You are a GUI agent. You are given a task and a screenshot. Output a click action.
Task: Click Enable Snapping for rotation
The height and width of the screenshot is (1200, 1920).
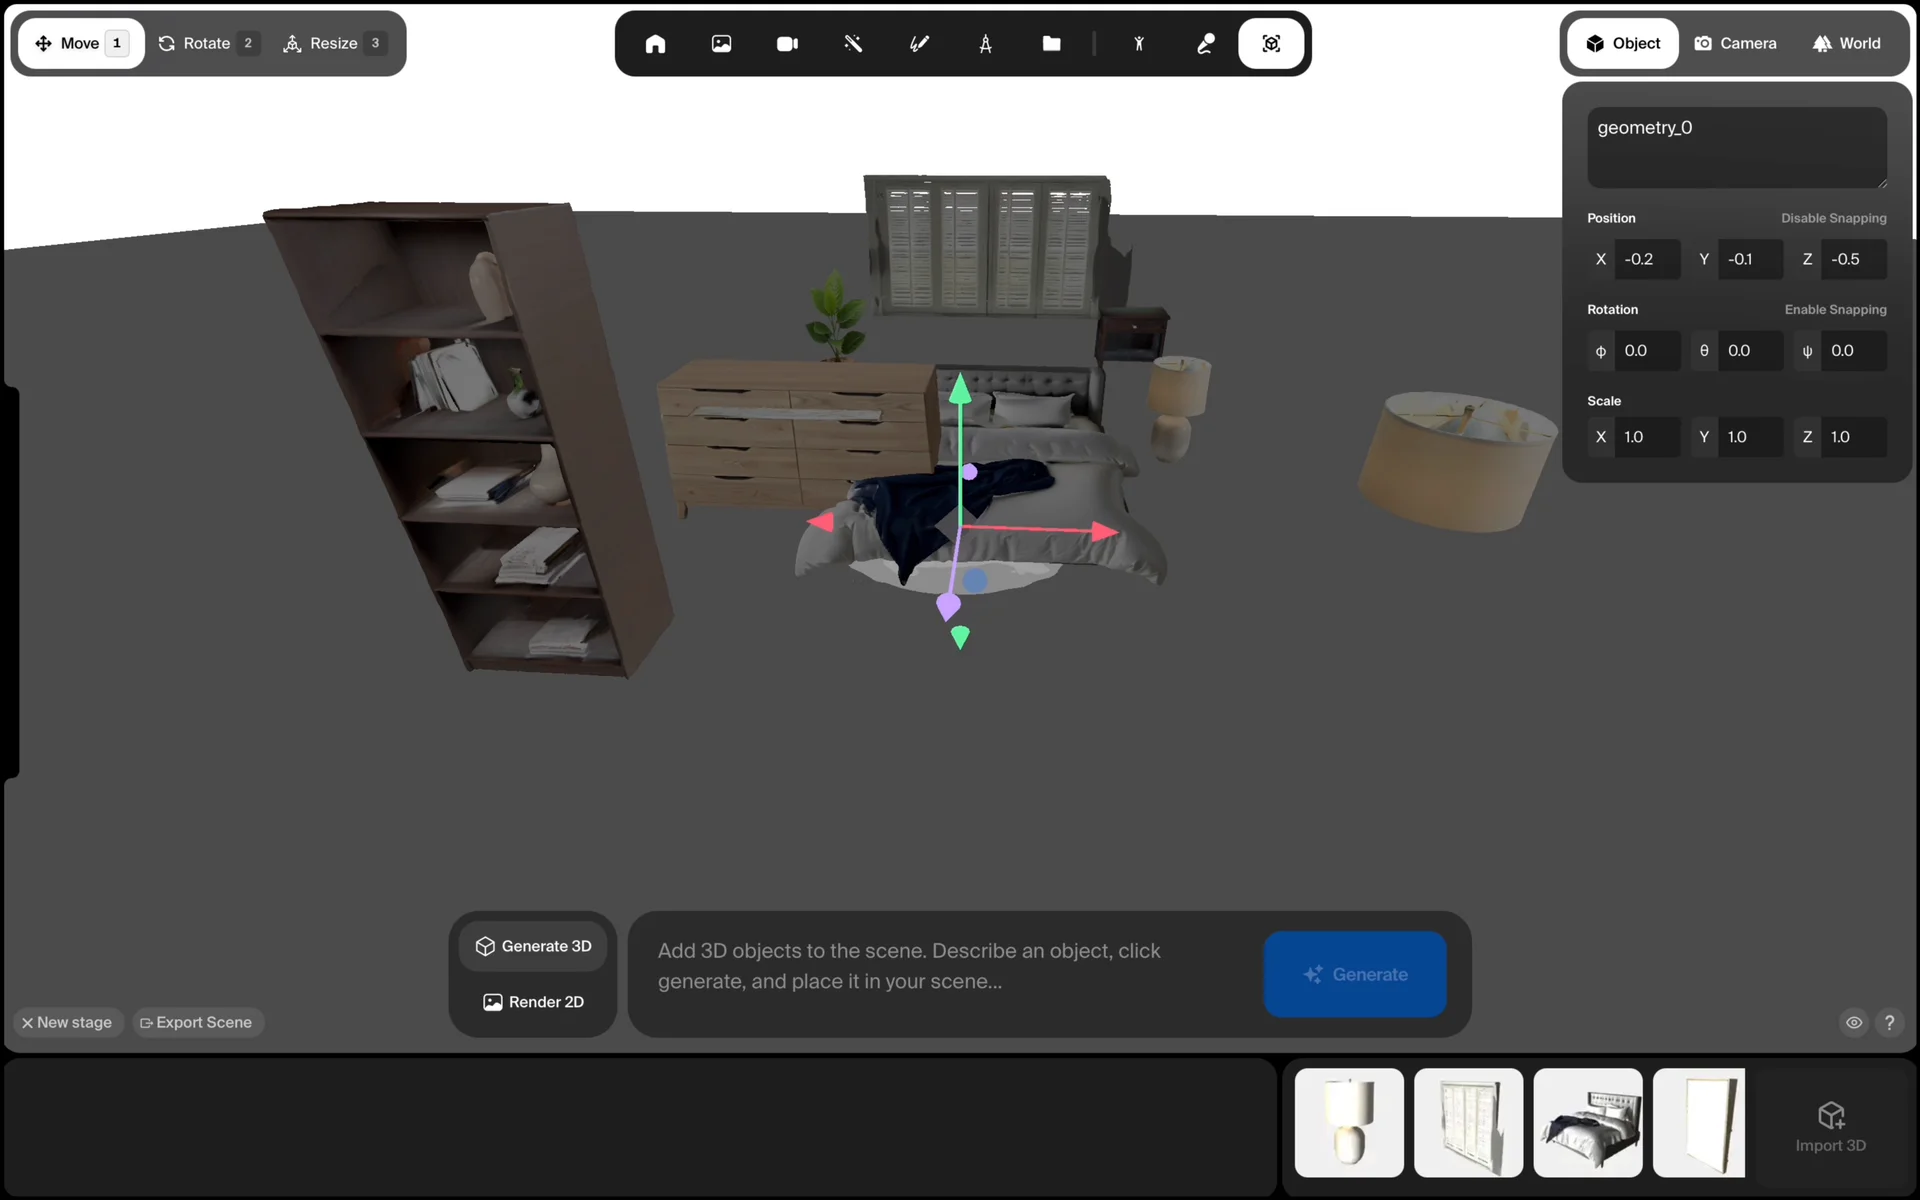1835,310
